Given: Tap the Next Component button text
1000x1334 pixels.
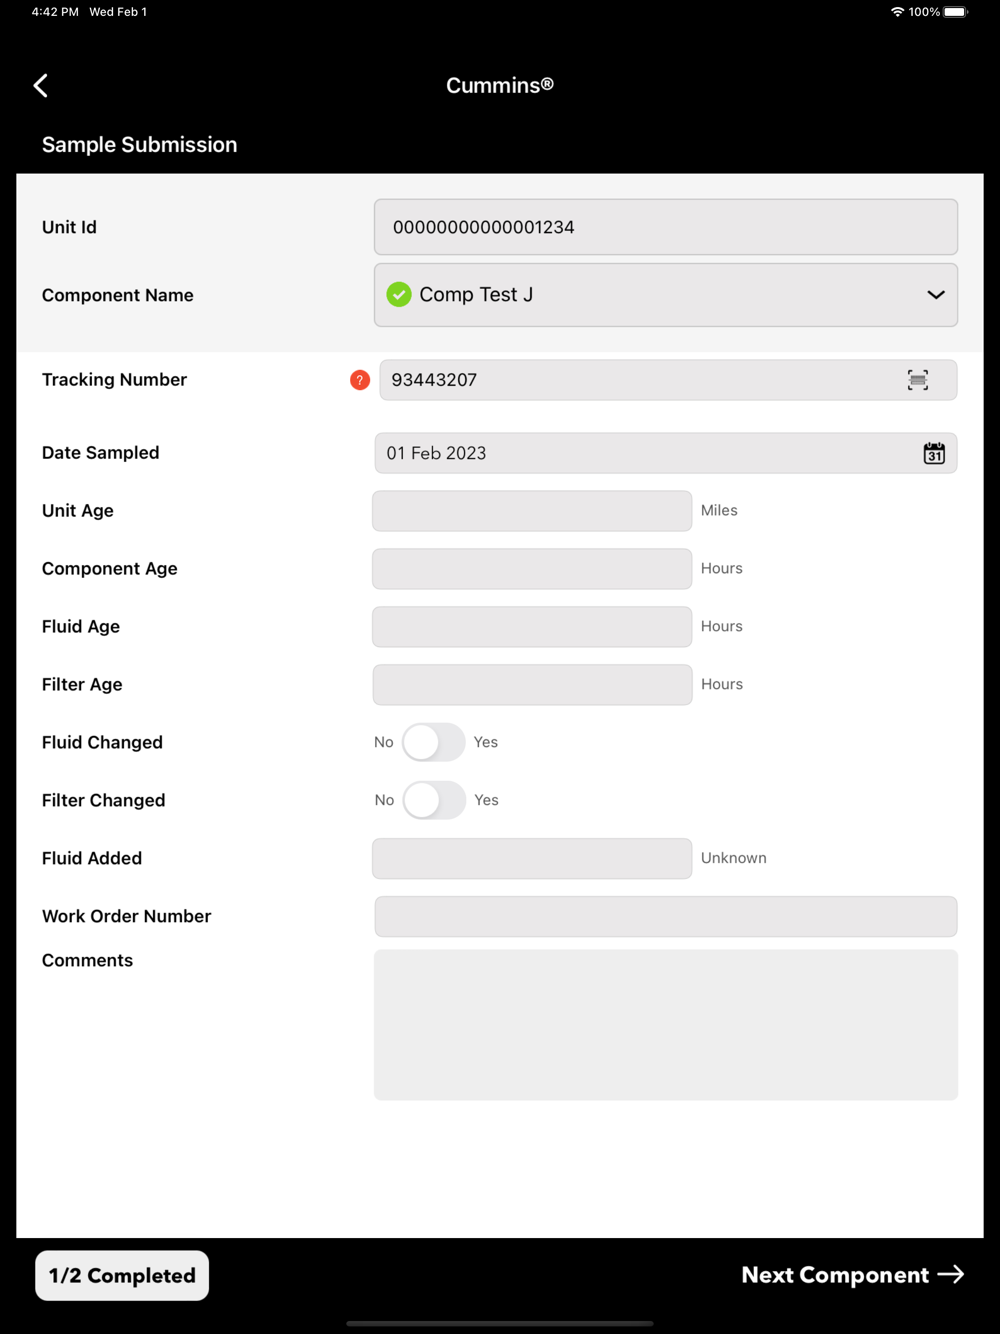Looking at the screenshot, I should click(x=835, y=1275).
